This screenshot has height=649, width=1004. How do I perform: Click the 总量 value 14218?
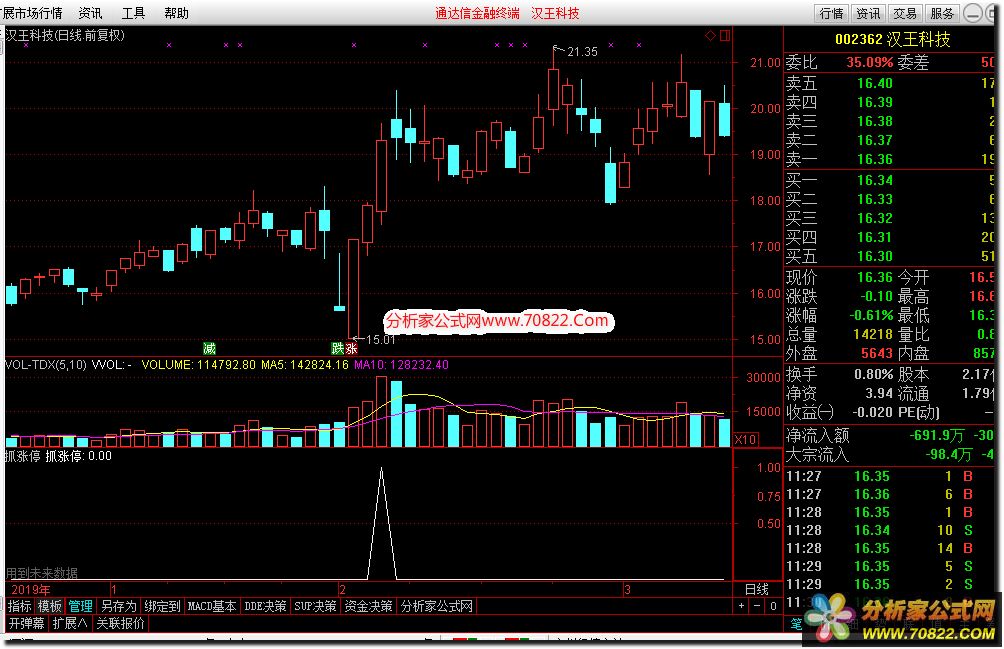(x=873, y=334)
